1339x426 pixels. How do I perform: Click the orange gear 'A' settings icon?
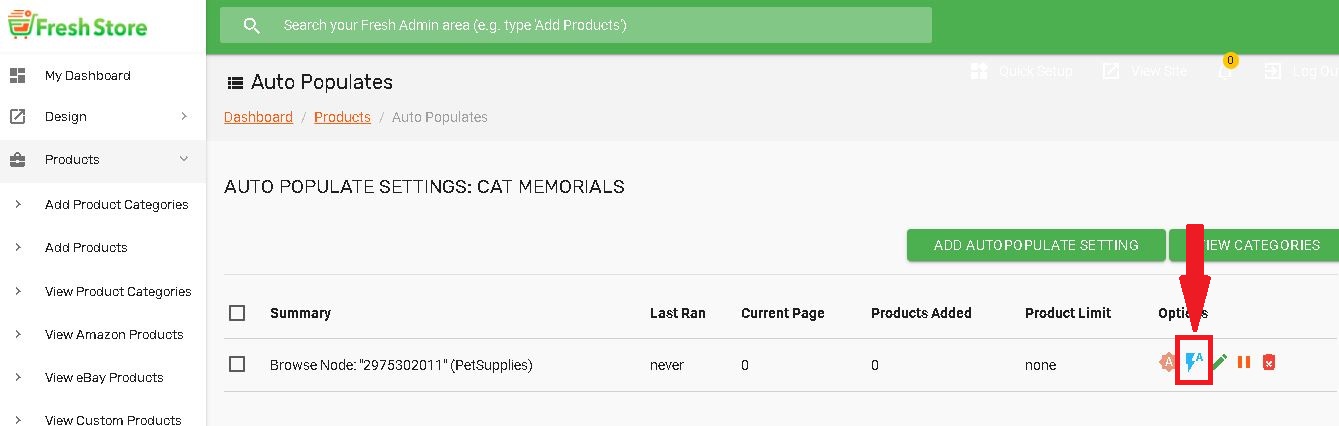(x=1167, y=363)
